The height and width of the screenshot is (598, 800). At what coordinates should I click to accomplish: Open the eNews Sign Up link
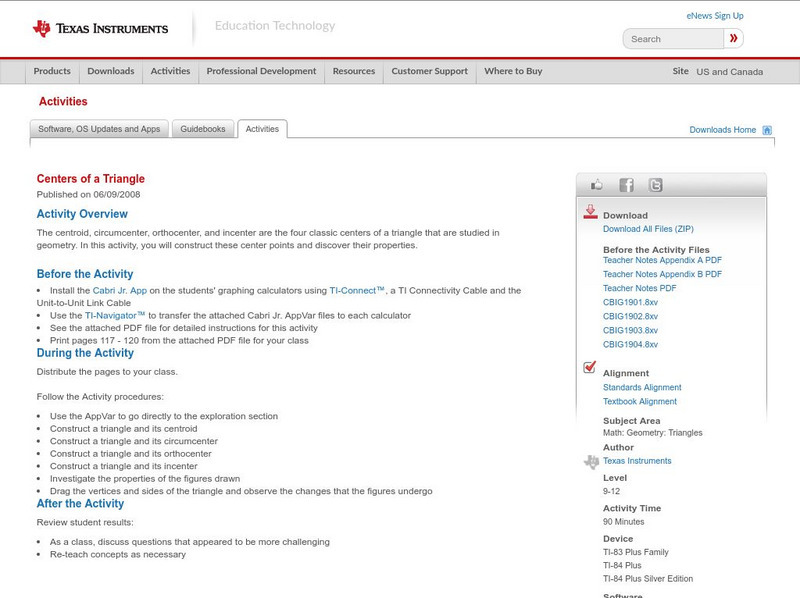click(715, 16)
